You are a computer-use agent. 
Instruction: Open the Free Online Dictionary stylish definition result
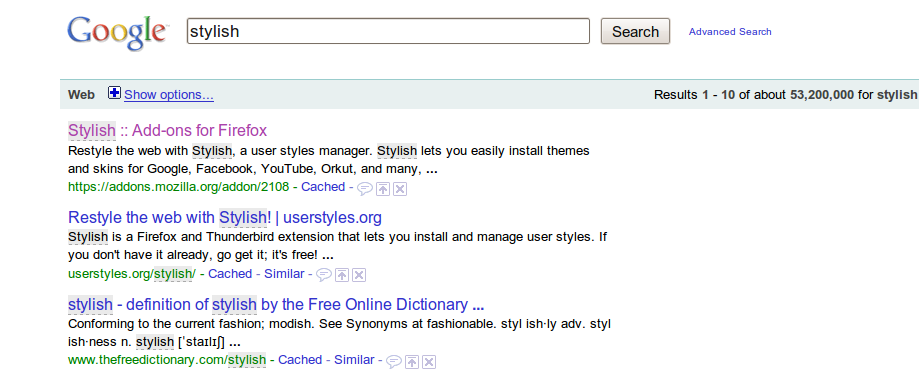click(x=276, y=305)
